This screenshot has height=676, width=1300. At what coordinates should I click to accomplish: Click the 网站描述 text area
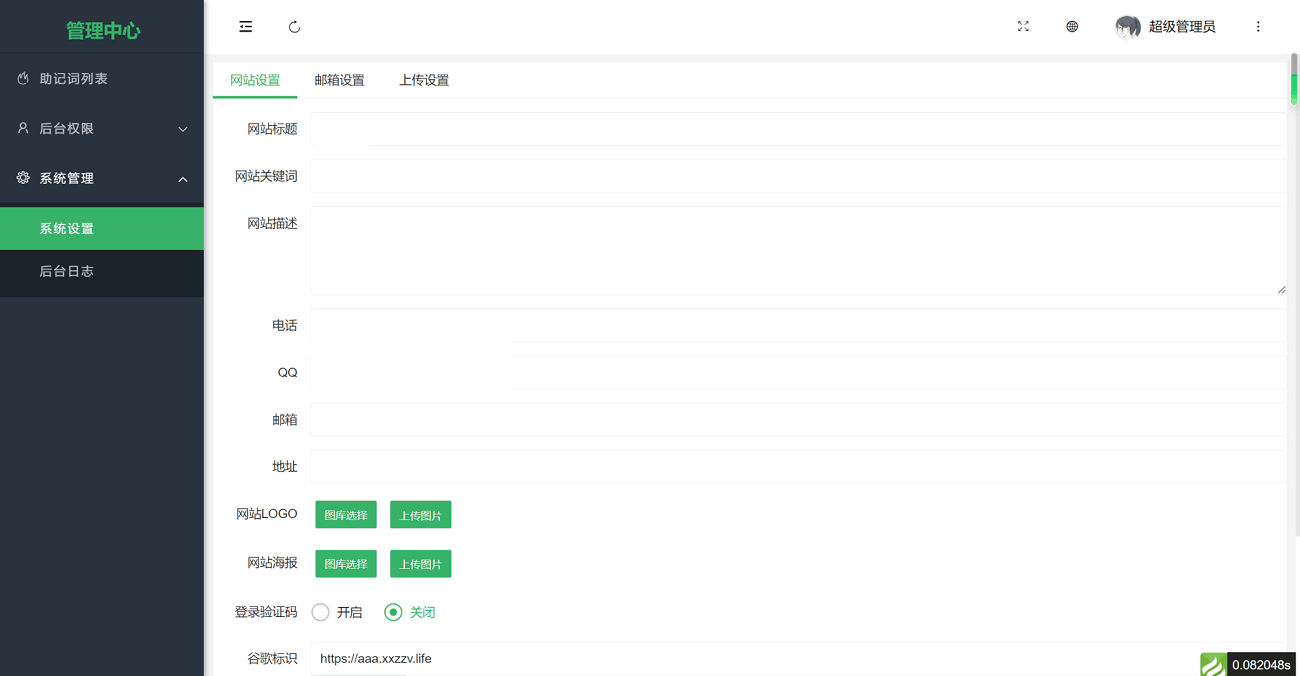(x=797, y=250)
